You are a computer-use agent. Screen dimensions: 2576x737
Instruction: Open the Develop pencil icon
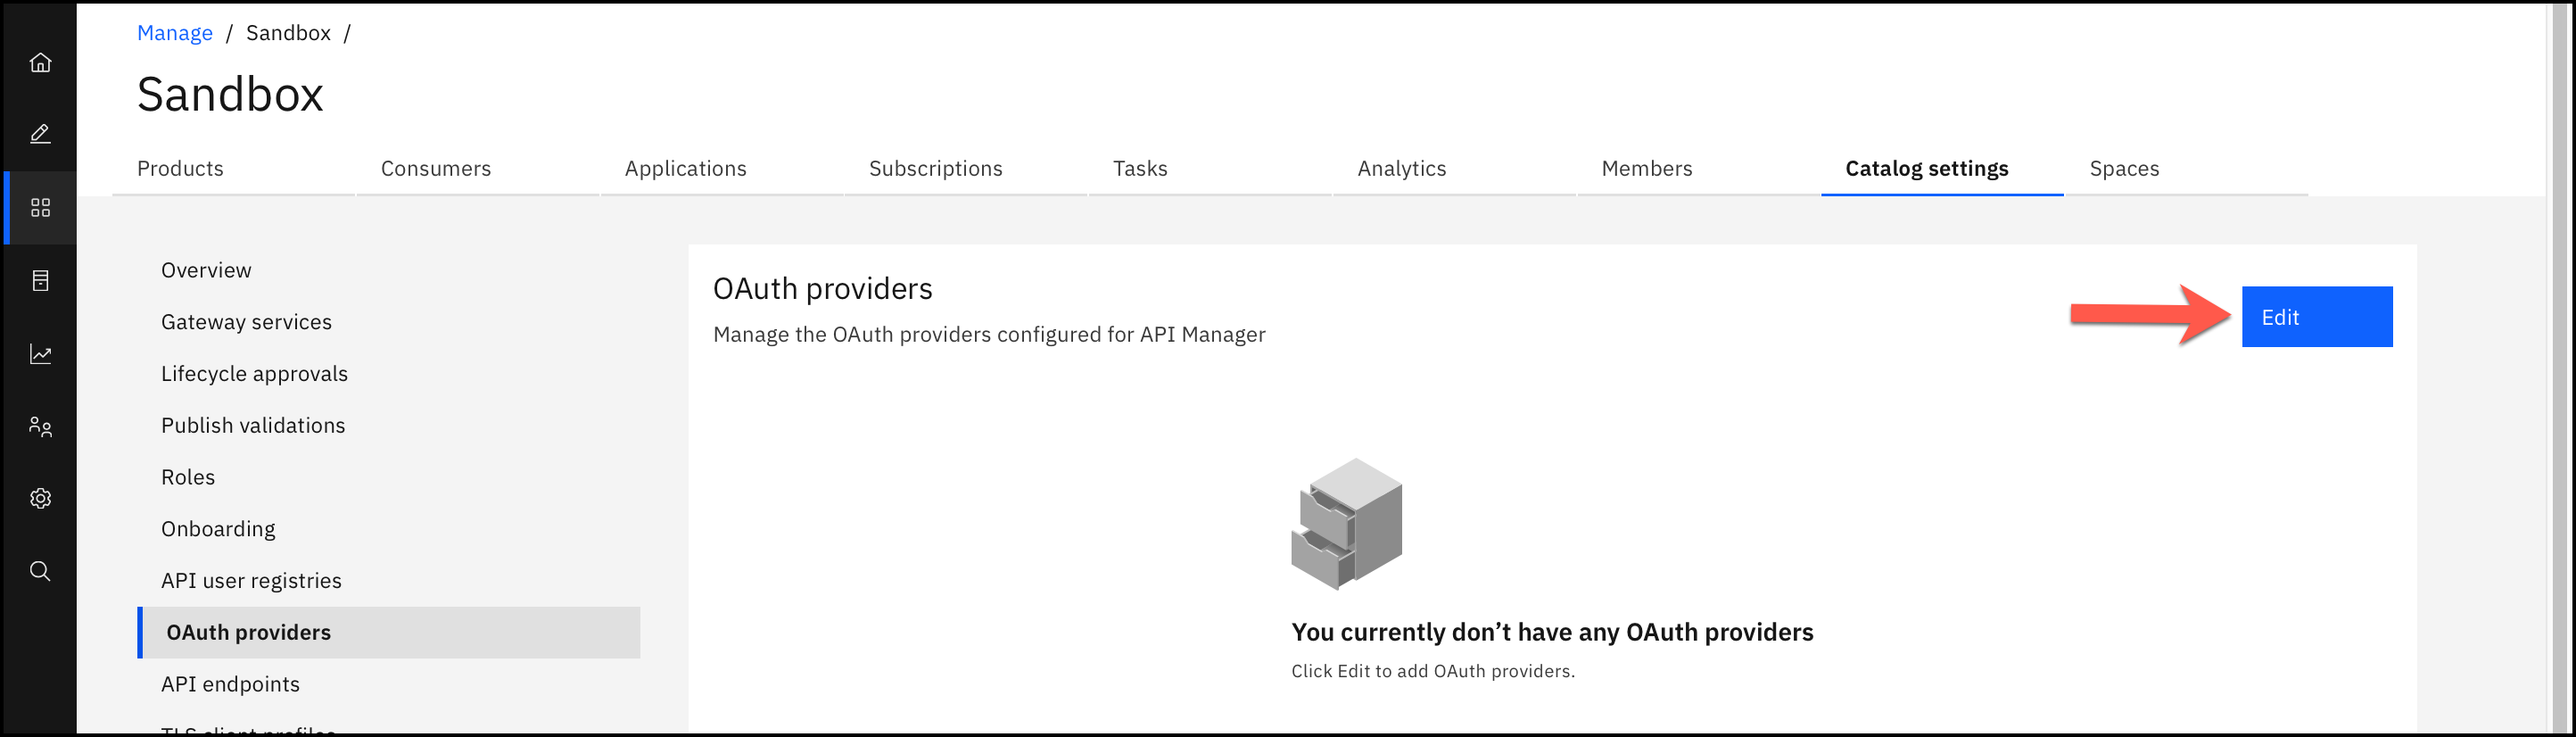(x=40, y=134)
